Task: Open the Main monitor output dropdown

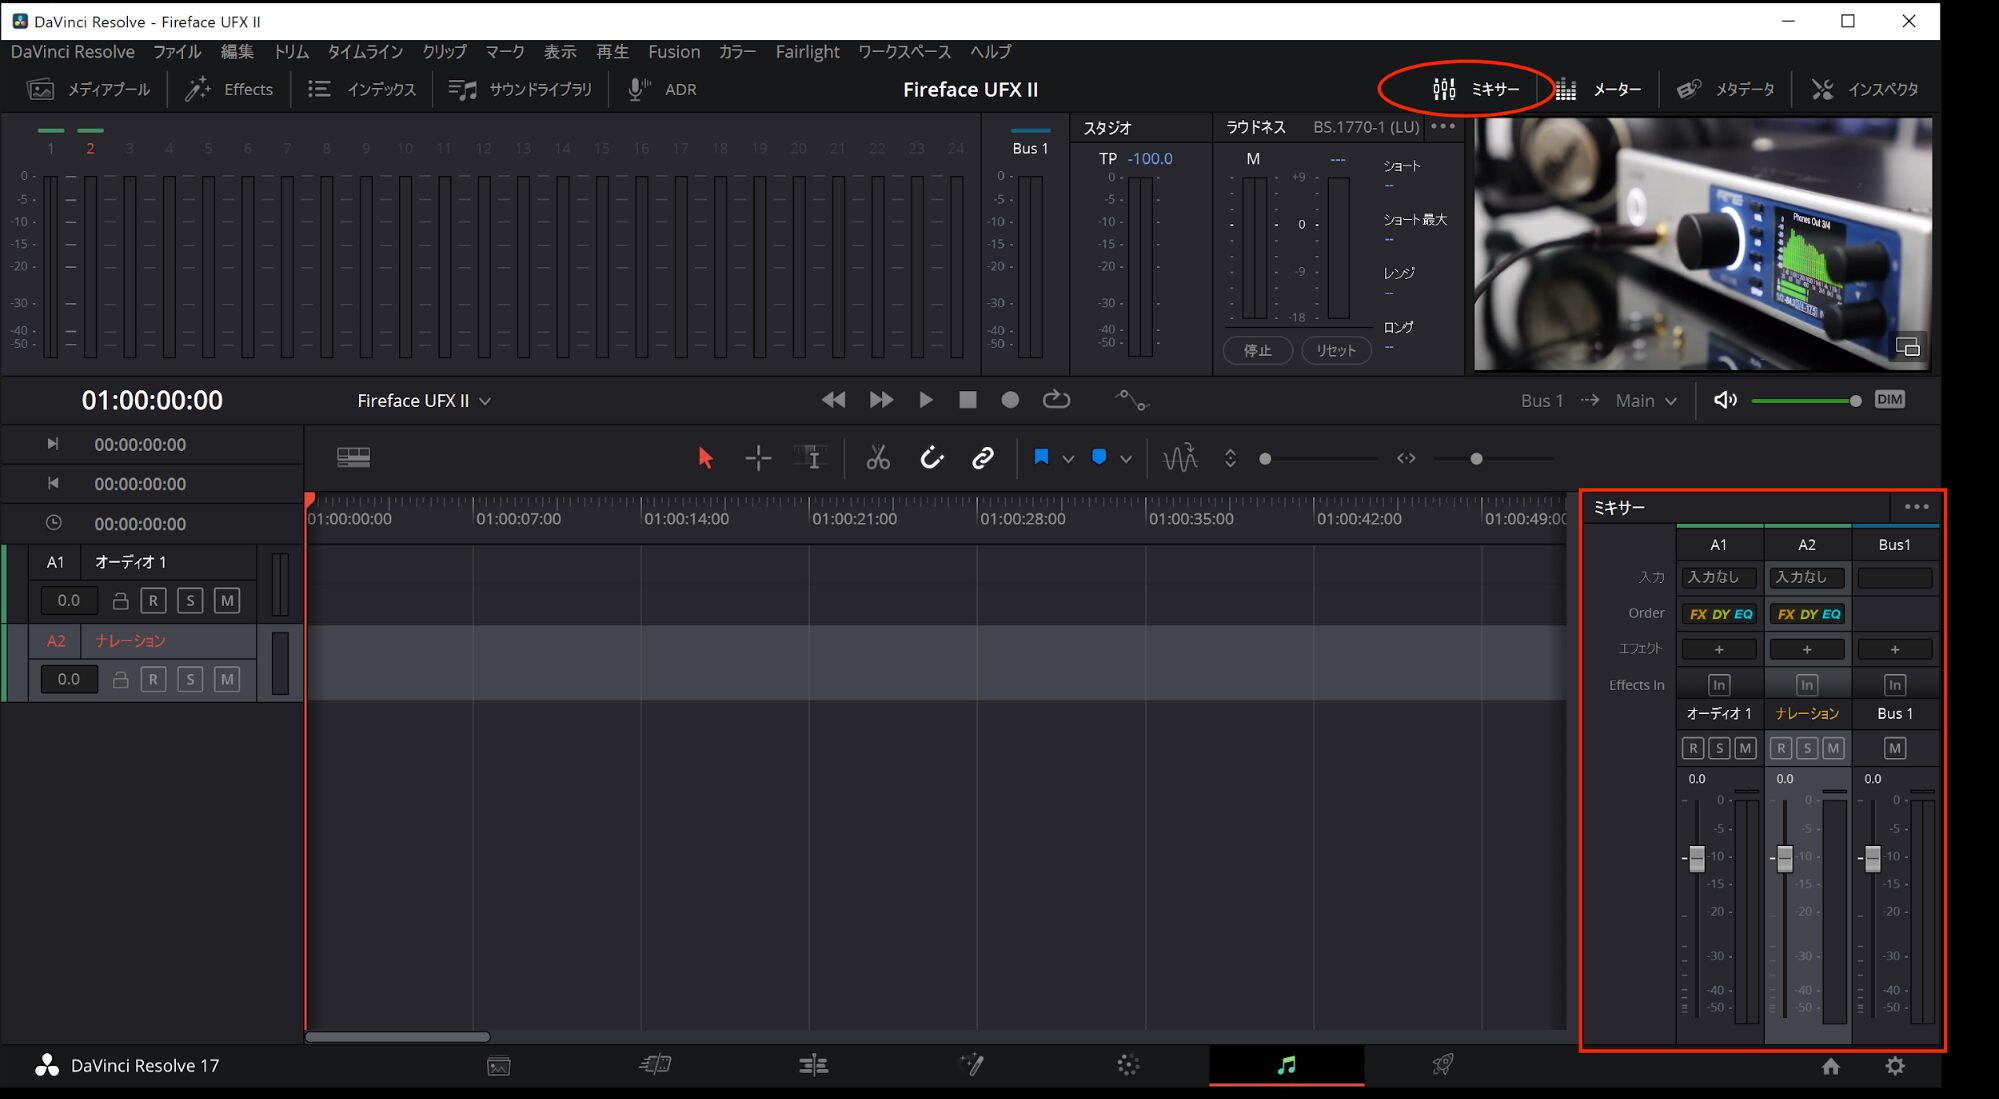Action: (x=1646, y=401)
